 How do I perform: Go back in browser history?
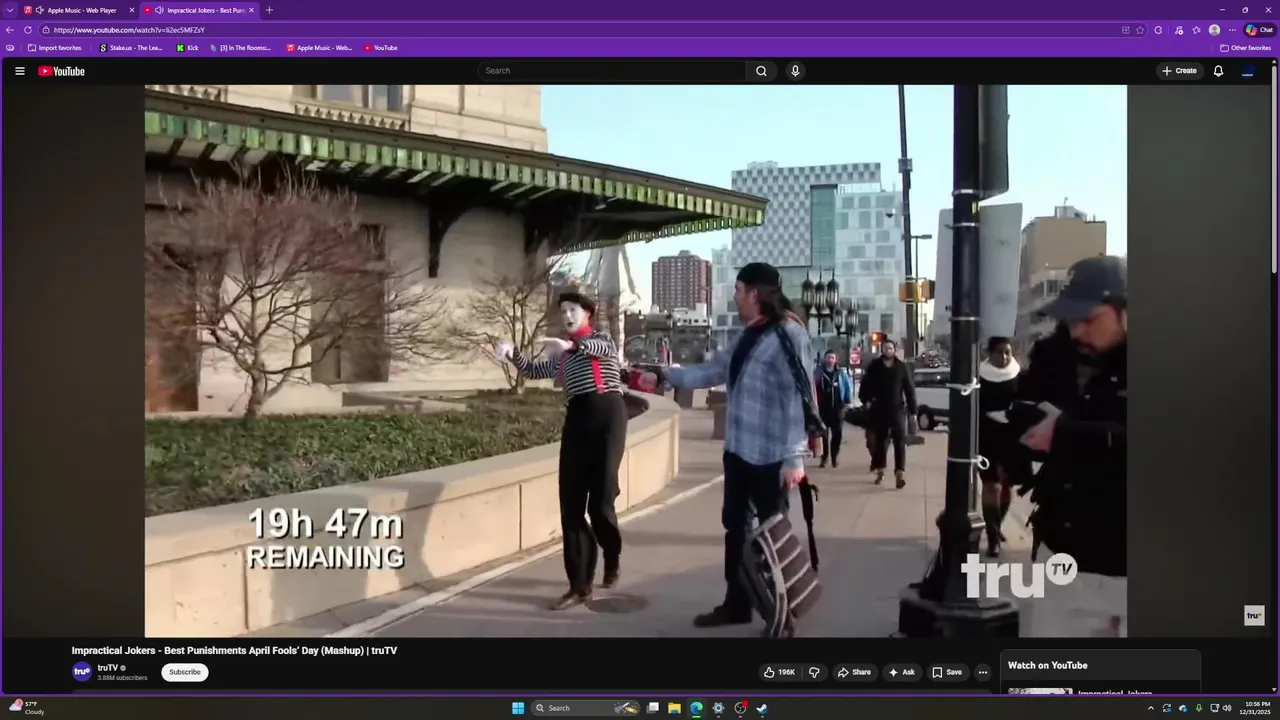click(10, 30)
